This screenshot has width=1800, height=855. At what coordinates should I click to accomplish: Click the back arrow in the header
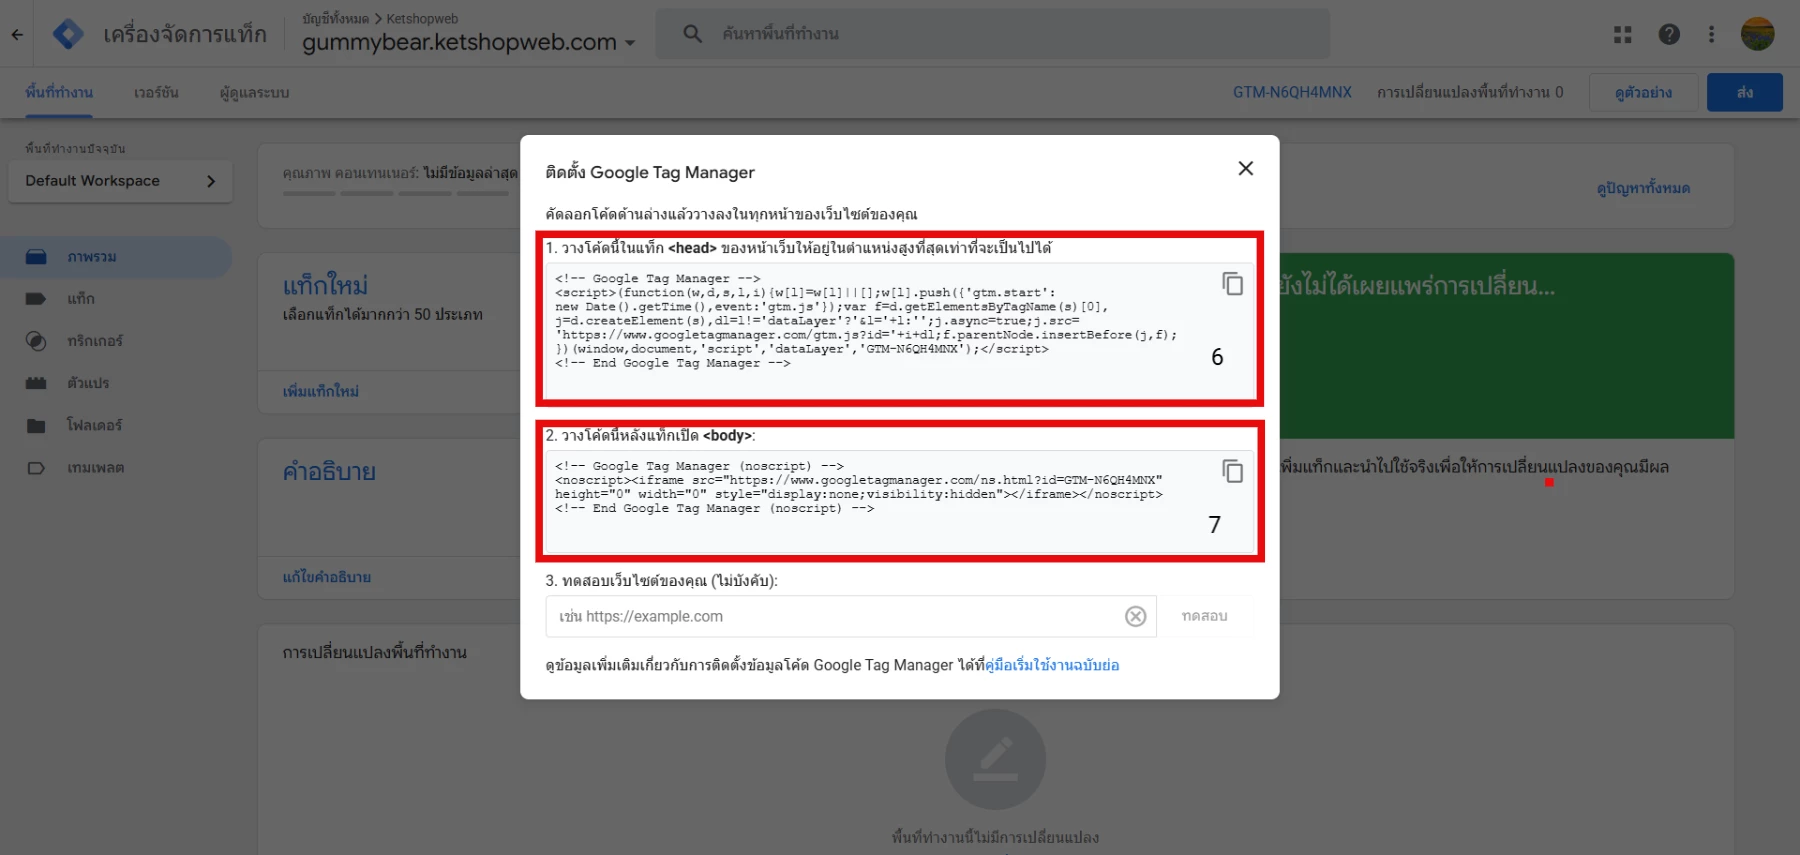pos(17,34)
